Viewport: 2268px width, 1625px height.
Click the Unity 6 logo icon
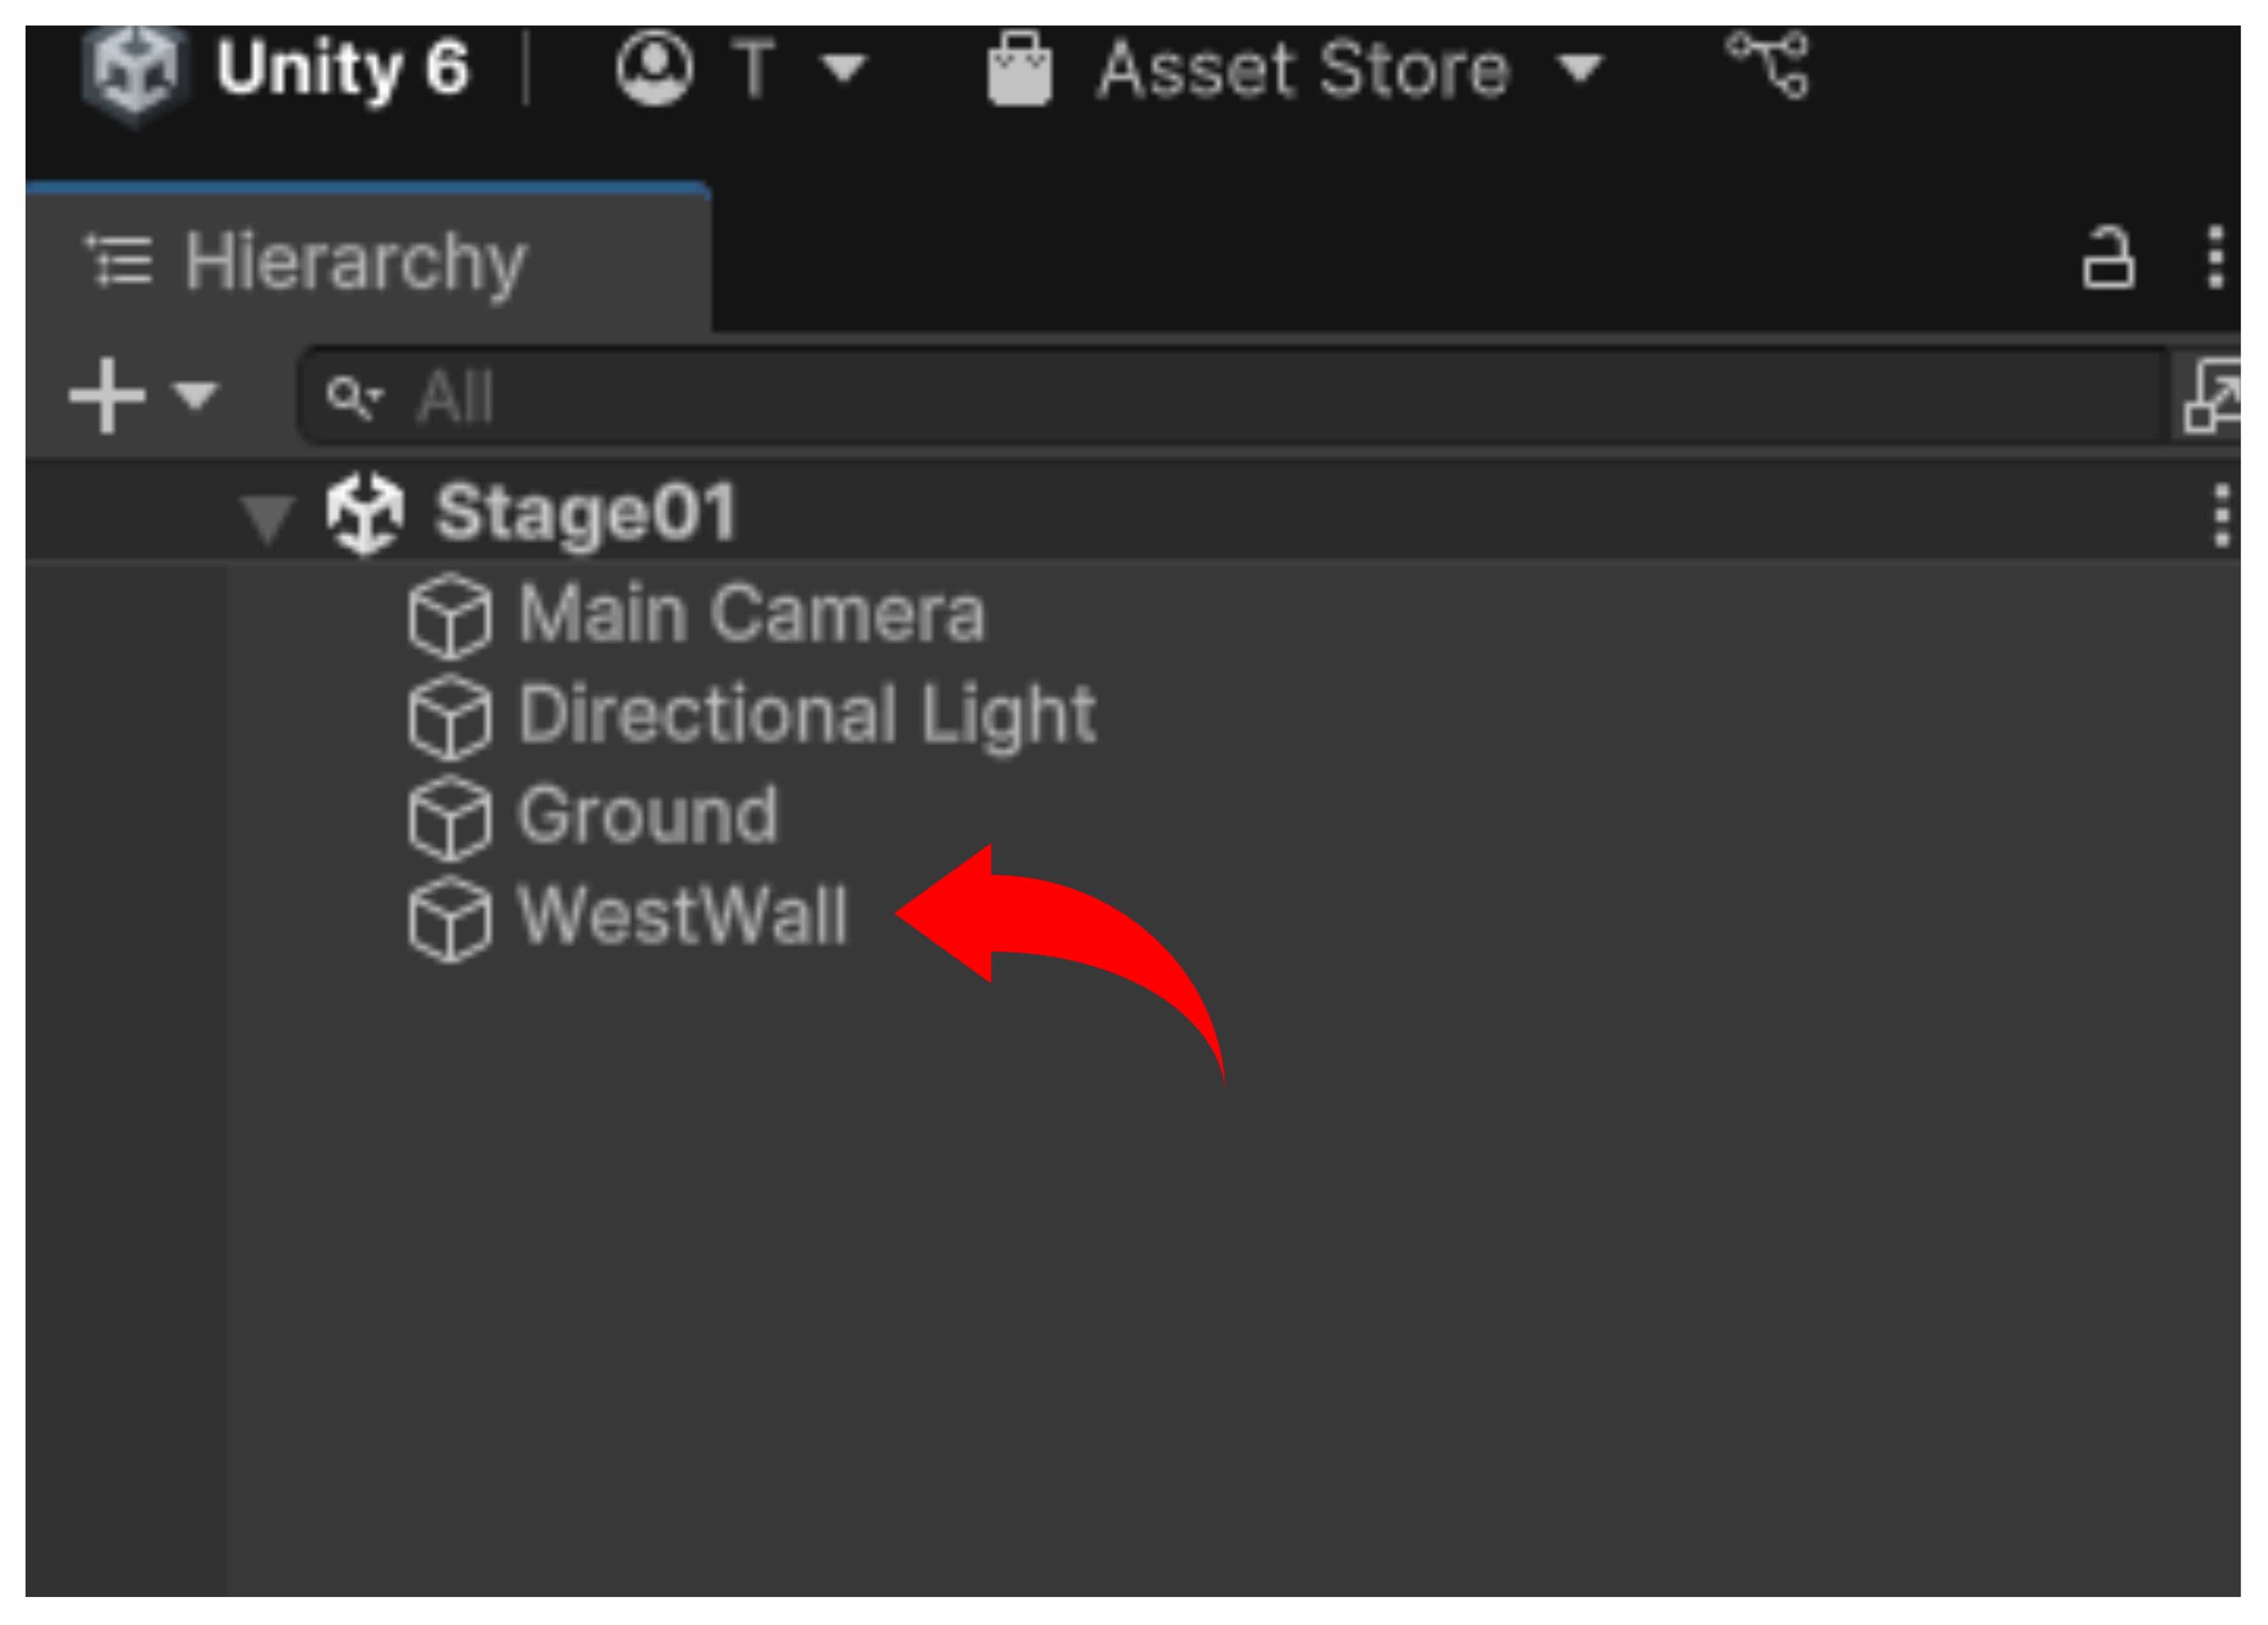coord(135,72)
